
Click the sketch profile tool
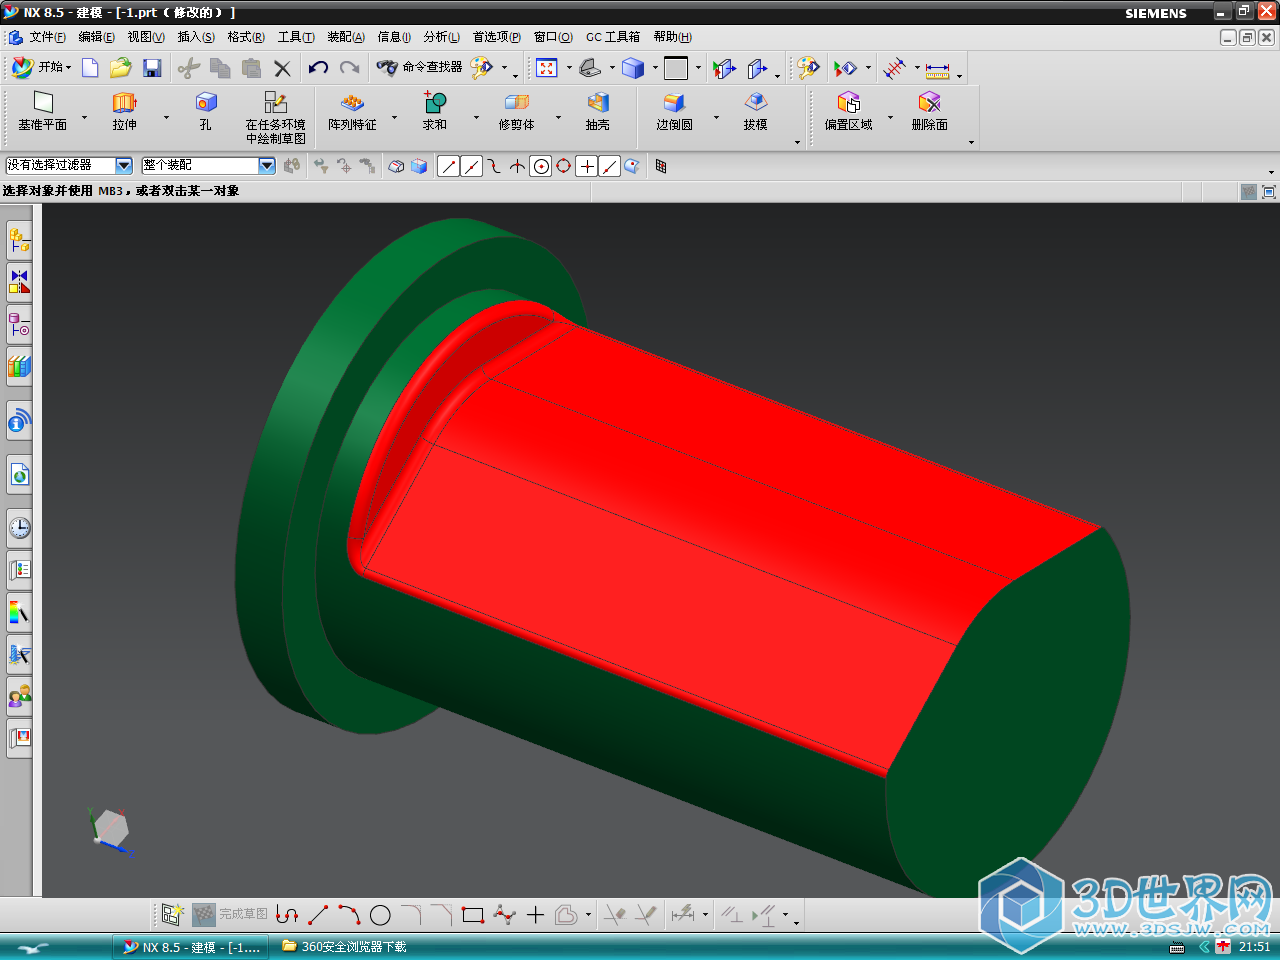[287, 915]
